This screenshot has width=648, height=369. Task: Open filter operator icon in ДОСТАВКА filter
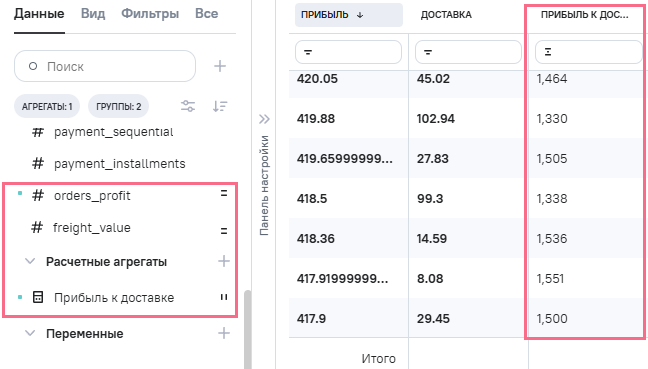[x=428, y=52]
